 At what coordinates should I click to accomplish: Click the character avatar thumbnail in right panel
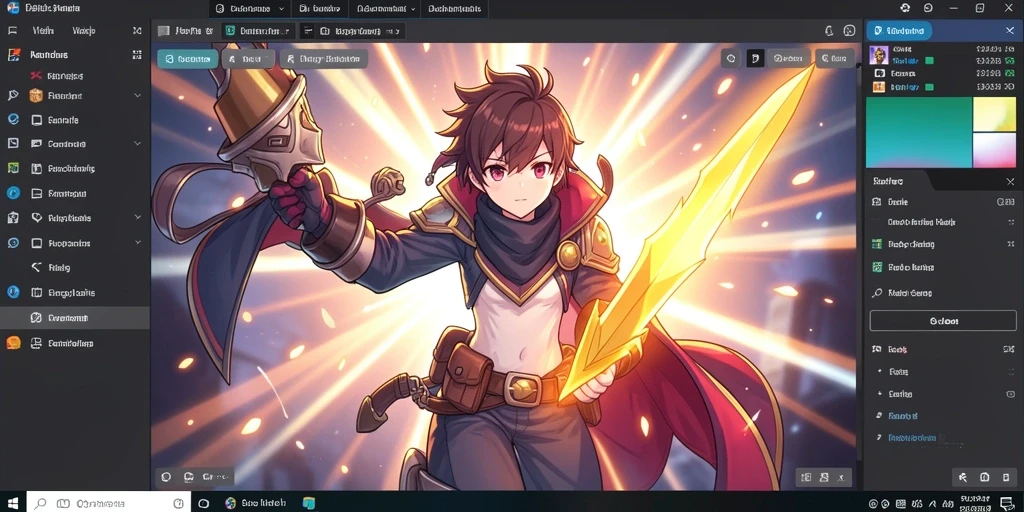tap(878, 55)
